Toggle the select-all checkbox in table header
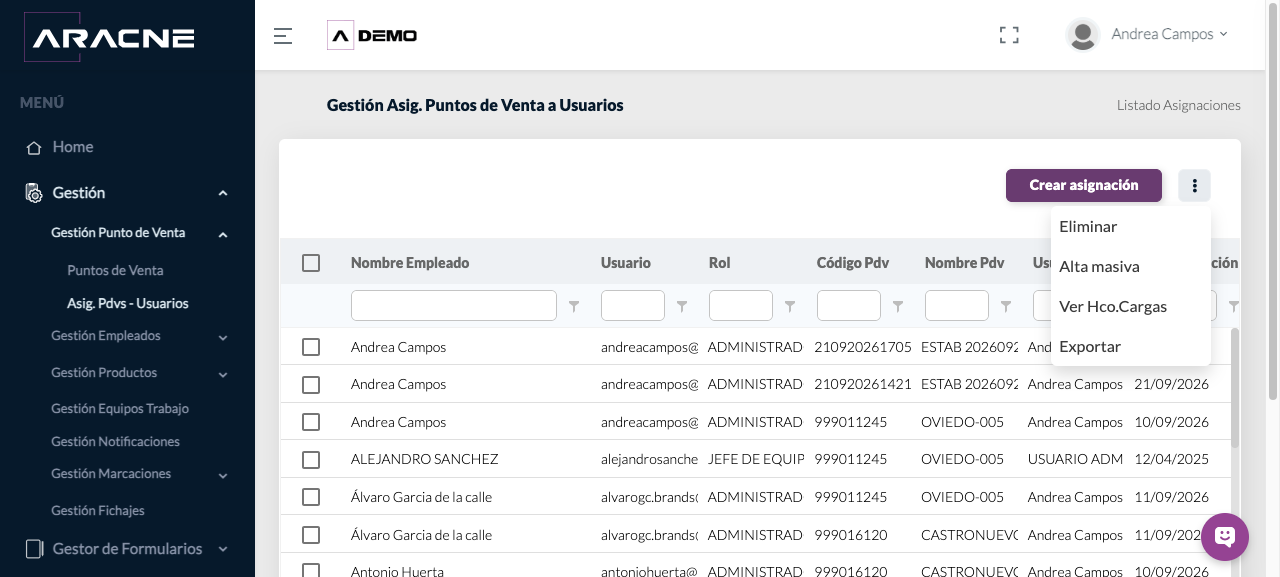The image size is (1280, 577). 311,263
